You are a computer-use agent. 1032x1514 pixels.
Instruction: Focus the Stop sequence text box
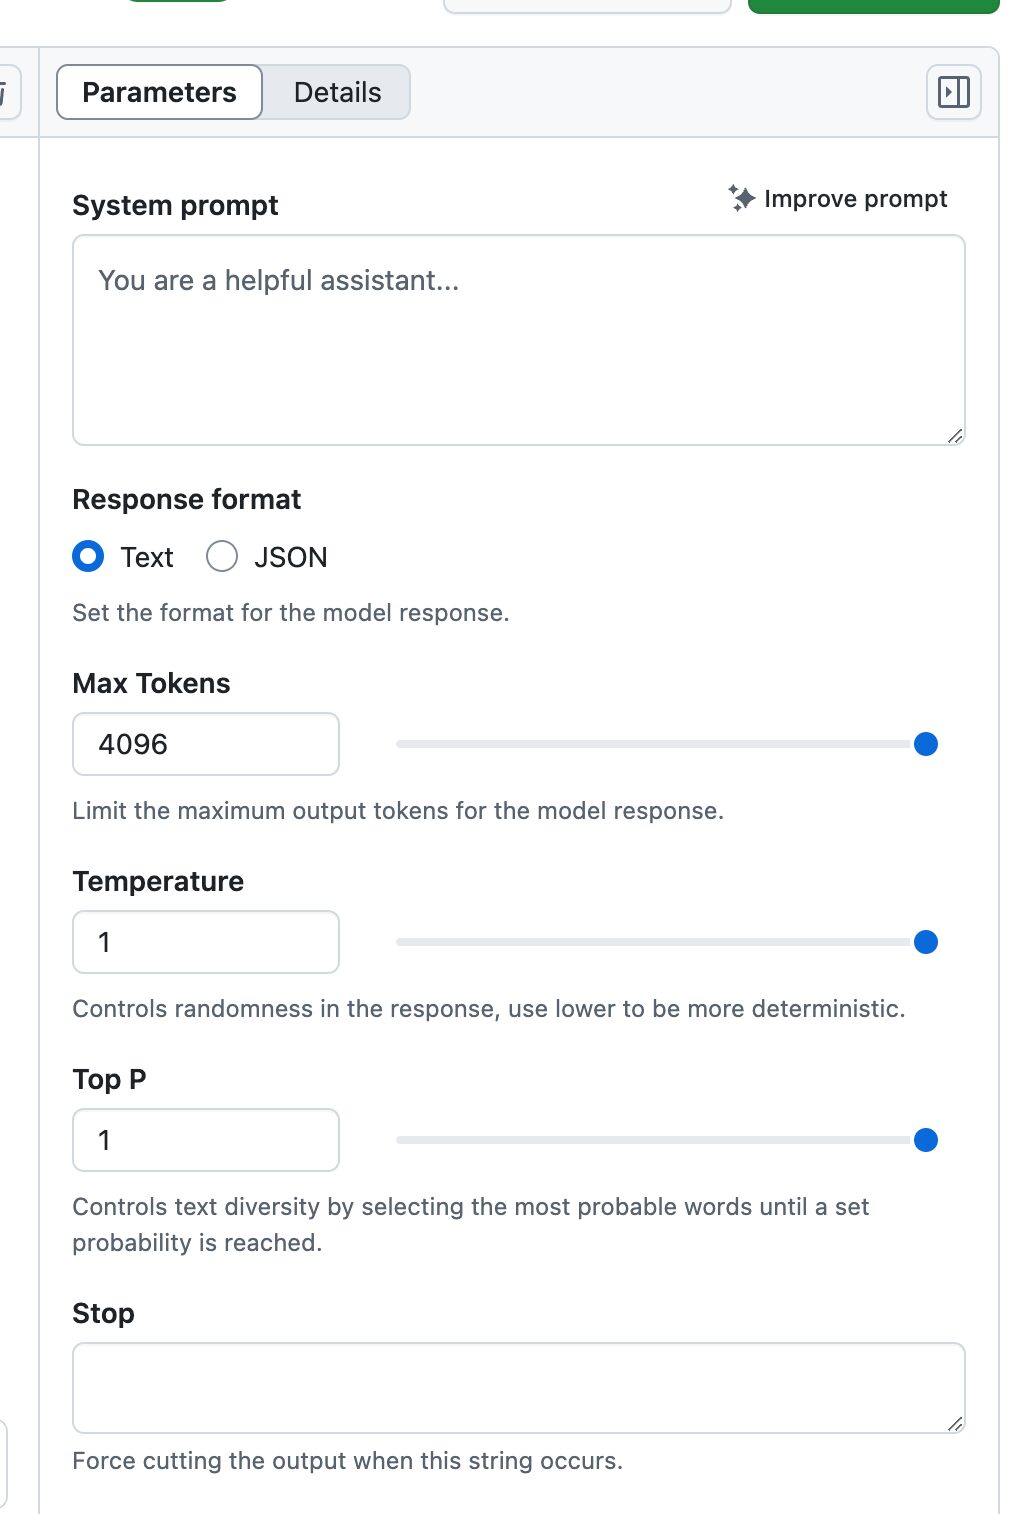[x=518, y=1387]
